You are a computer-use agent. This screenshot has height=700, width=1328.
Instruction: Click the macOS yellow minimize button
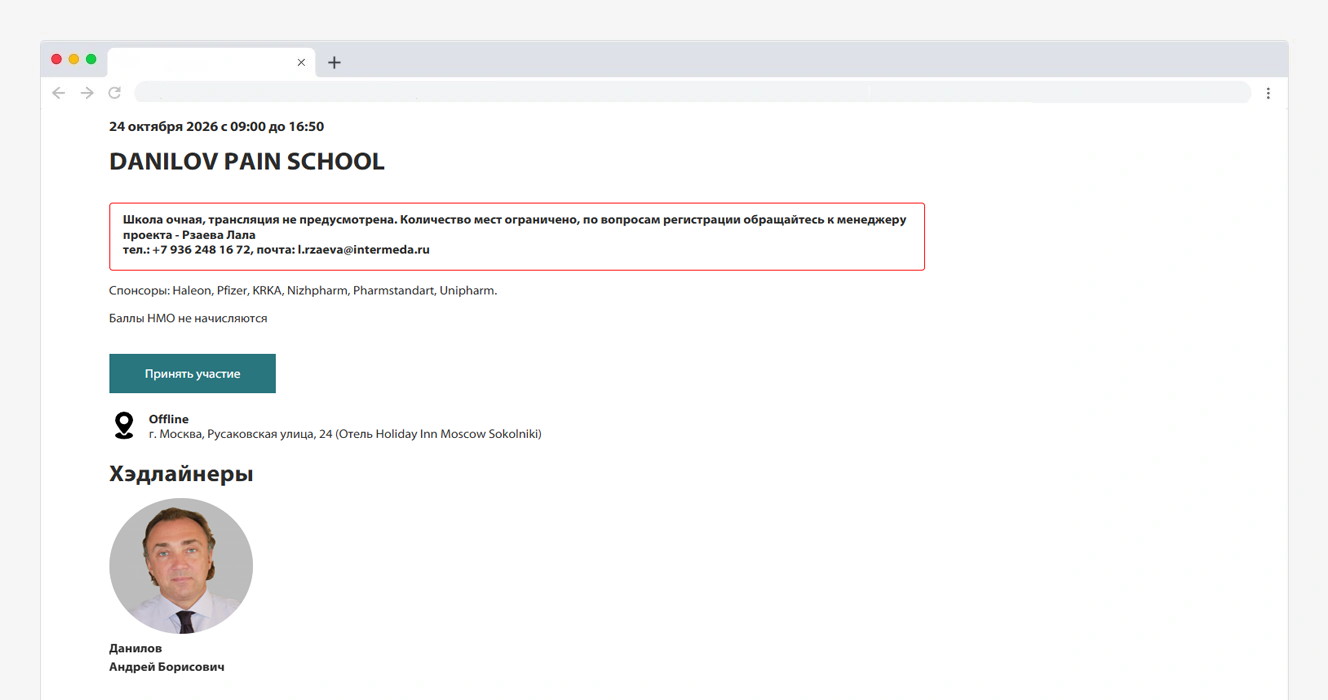pos(74,60)
